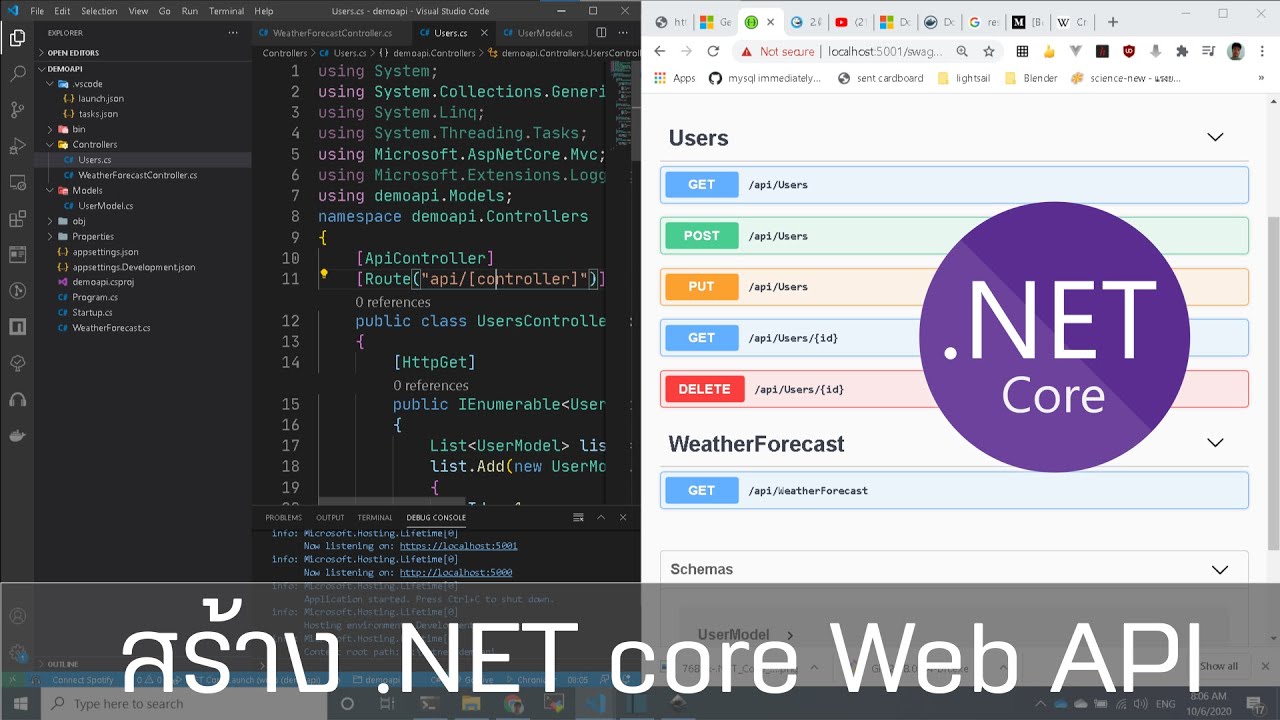This screenshot has width=1280, height=720.
Task: Click the Chrome address bar URL
Action: pyautogui.click(x=885, y=51)
